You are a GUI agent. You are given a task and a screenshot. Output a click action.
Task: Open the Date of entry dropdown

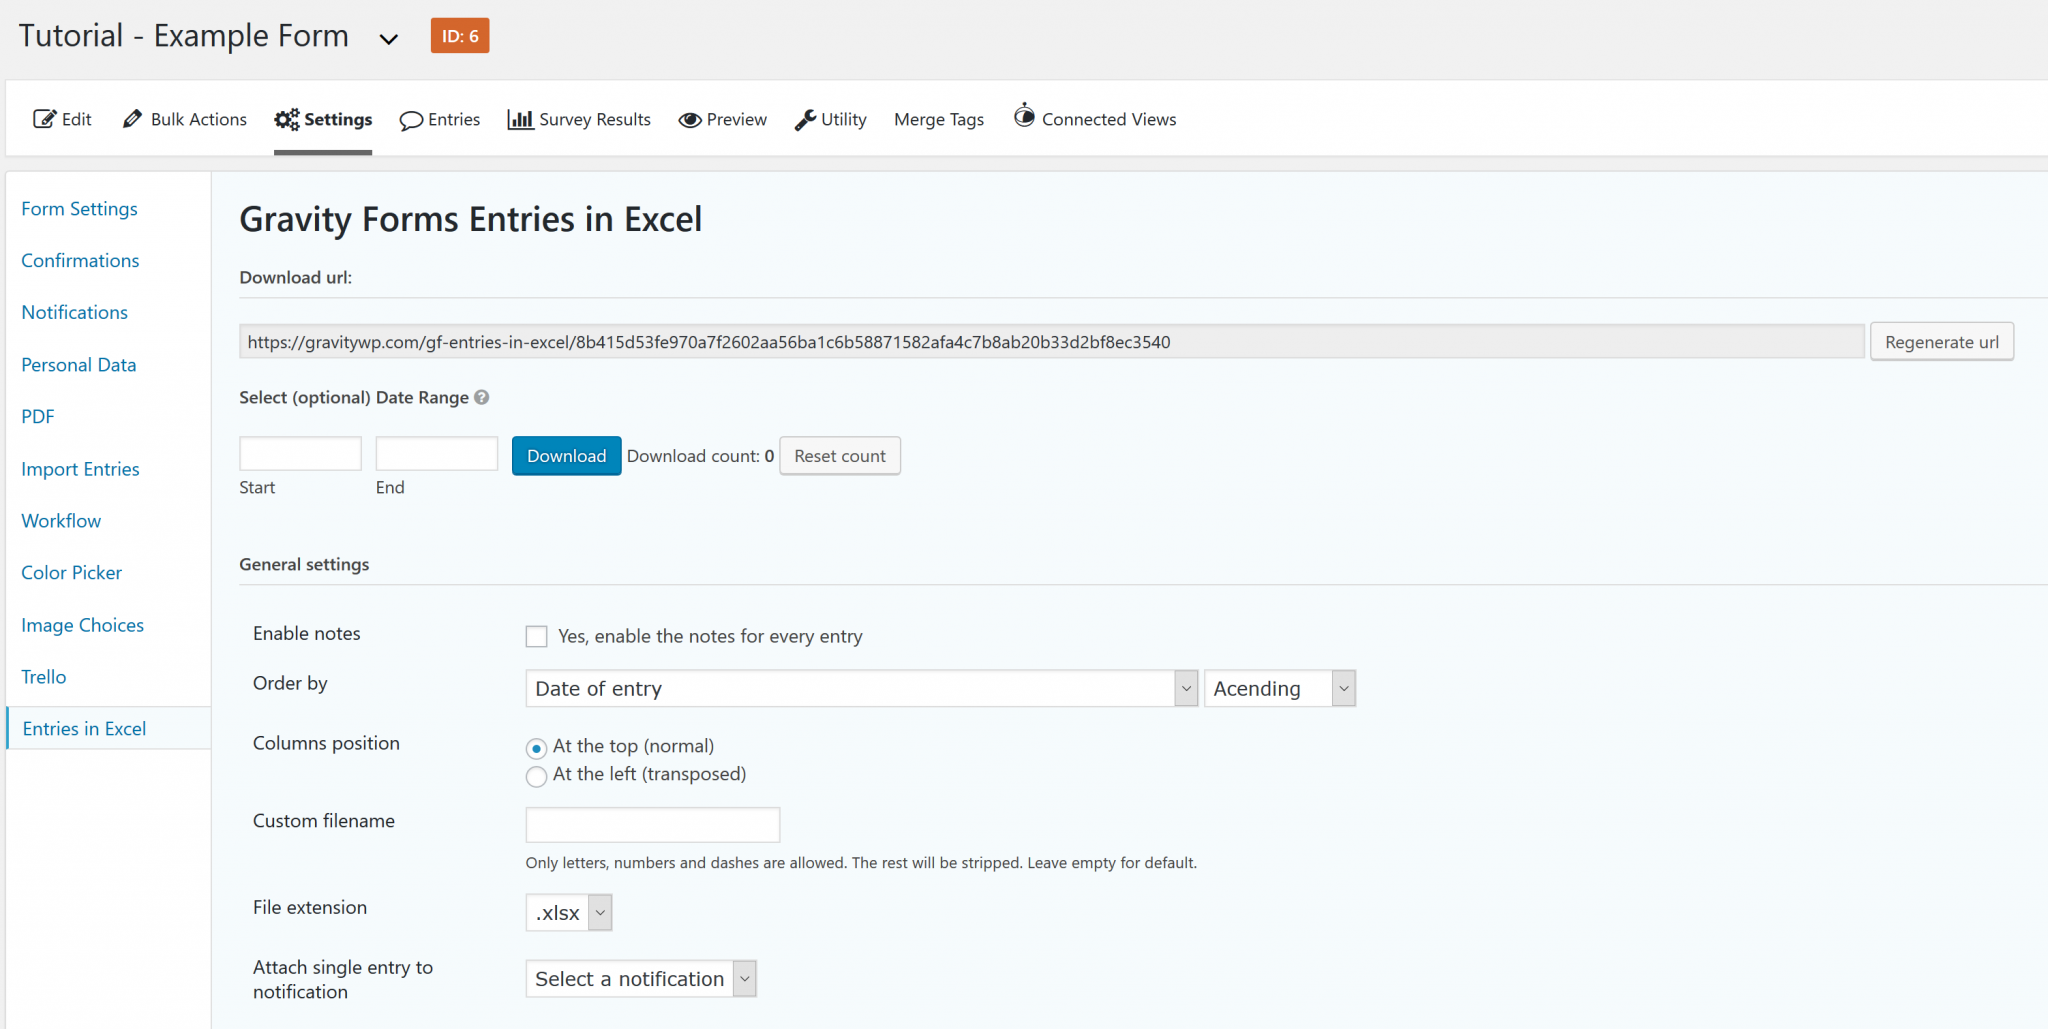[861, 689]
